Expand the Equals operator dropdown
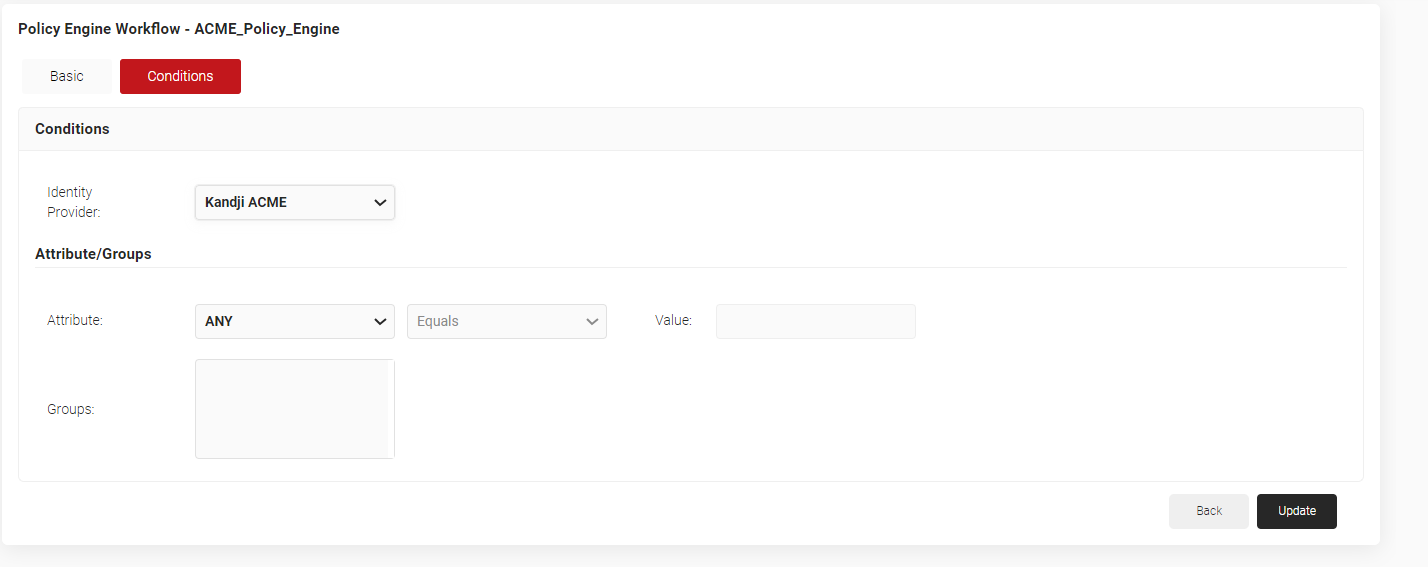The height and width of the screenshot is (567, 1428). [x=497, y=321]
